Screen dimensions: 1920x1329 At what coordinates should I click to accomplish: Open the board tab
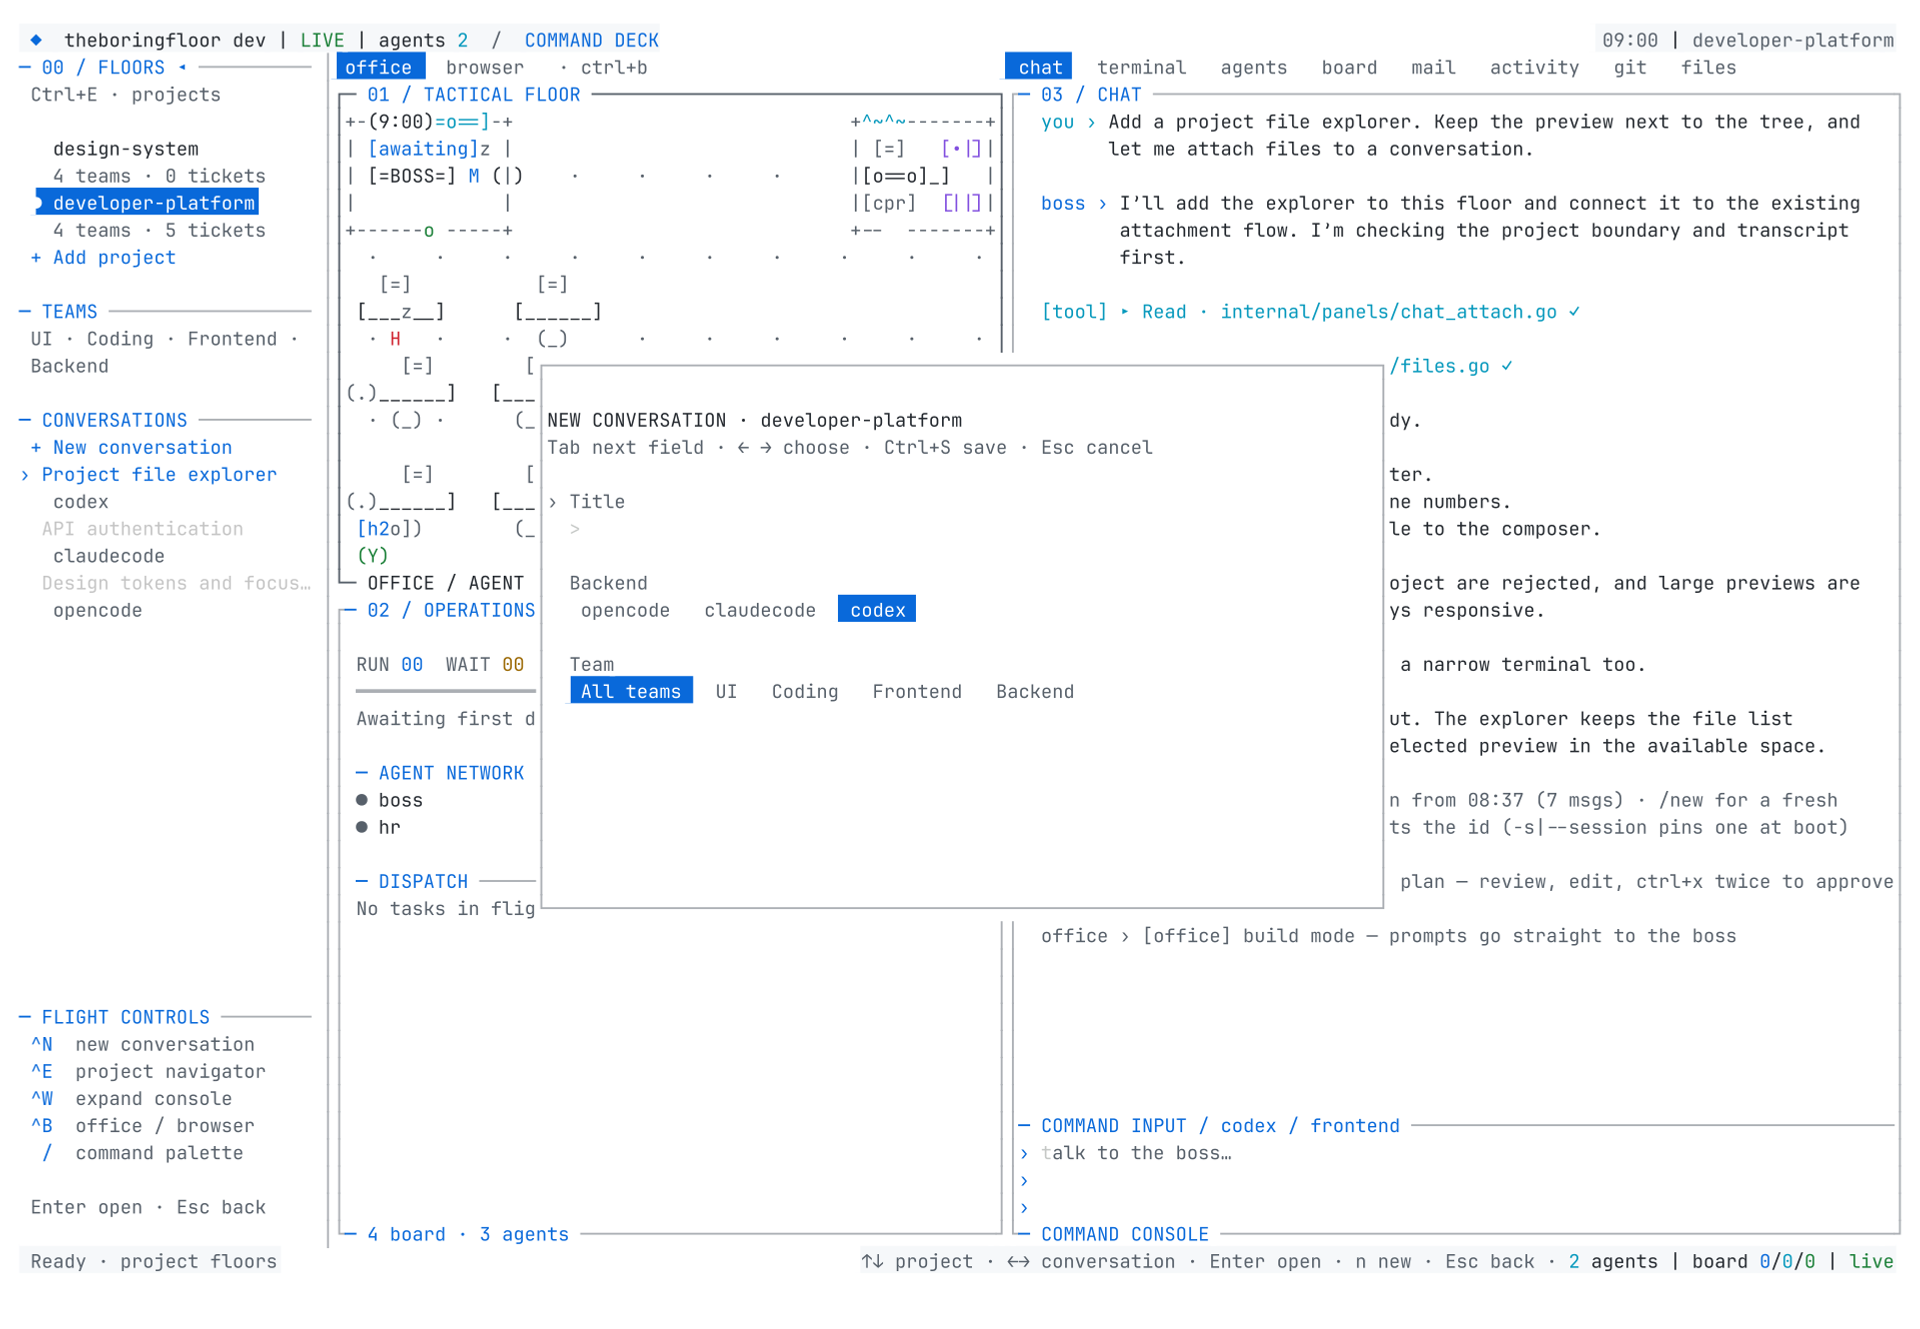(x=1349, y=67)
